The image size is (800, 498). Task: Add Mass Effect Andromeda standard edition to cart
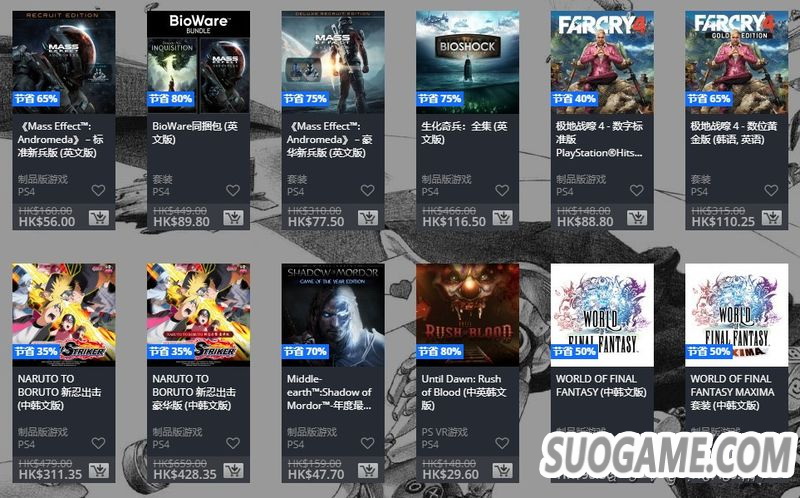tap(99, 218)
